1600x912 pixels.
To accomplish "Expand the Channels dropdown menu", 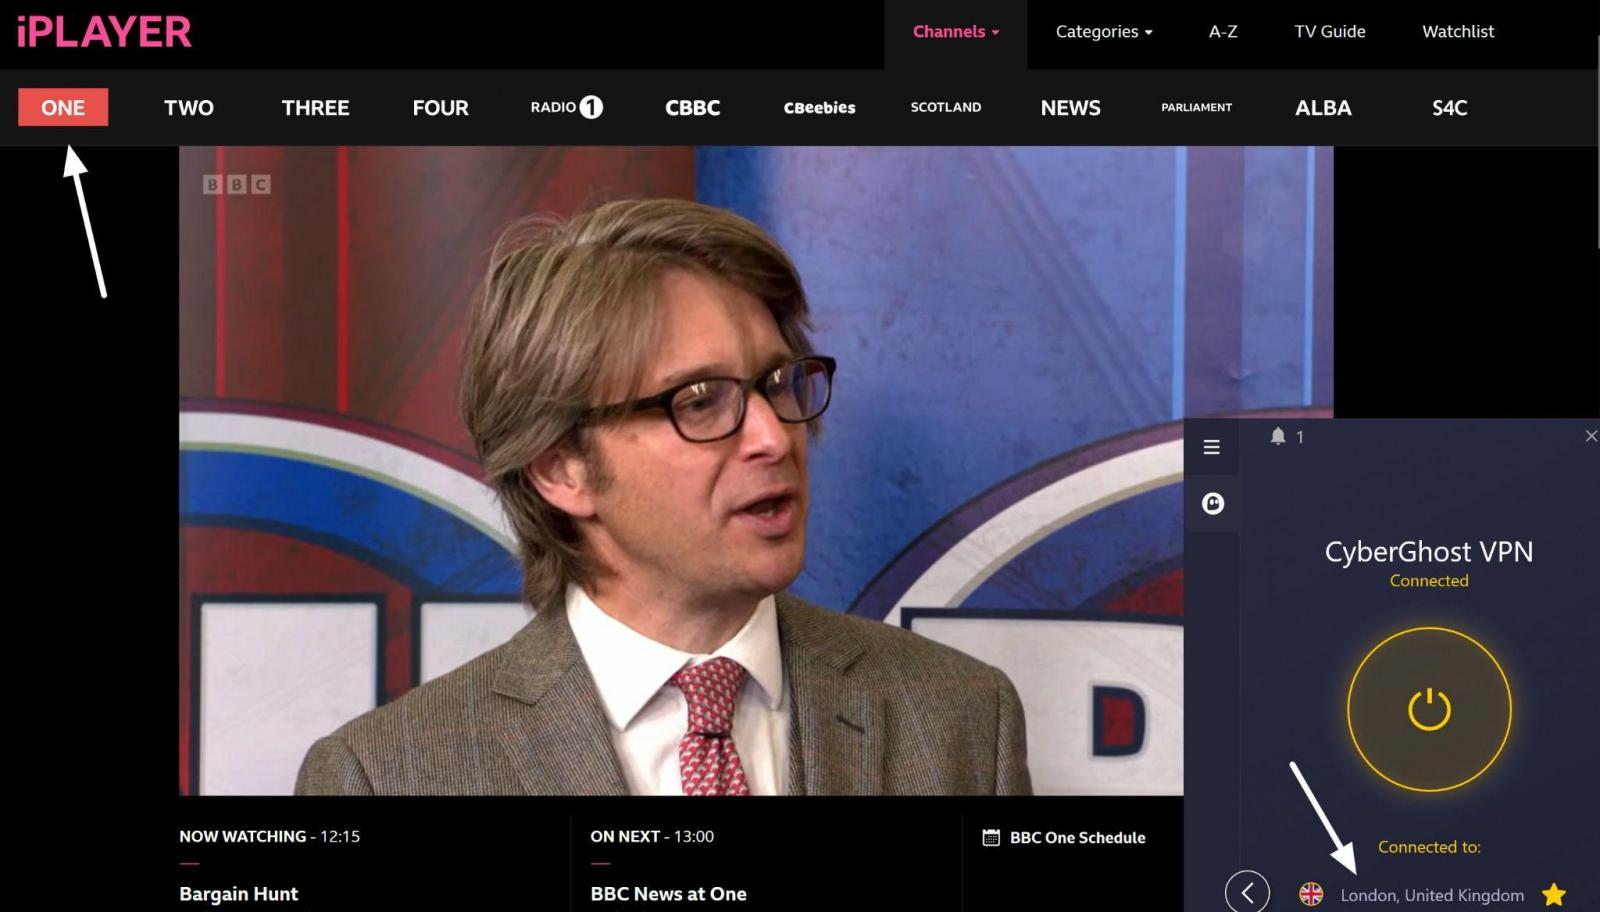I will pyautogui.click(x=956, y=32).
